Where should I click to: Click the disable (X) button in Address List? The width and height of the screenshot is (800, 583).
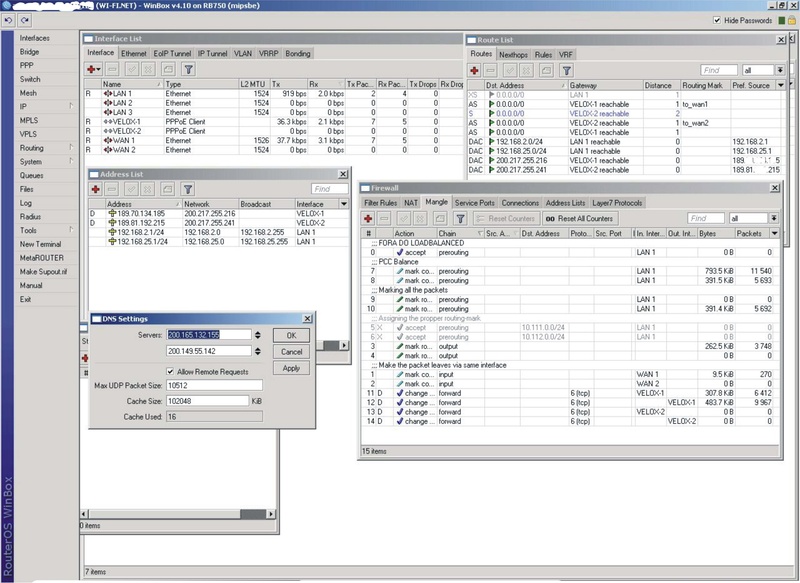point(148,189)
